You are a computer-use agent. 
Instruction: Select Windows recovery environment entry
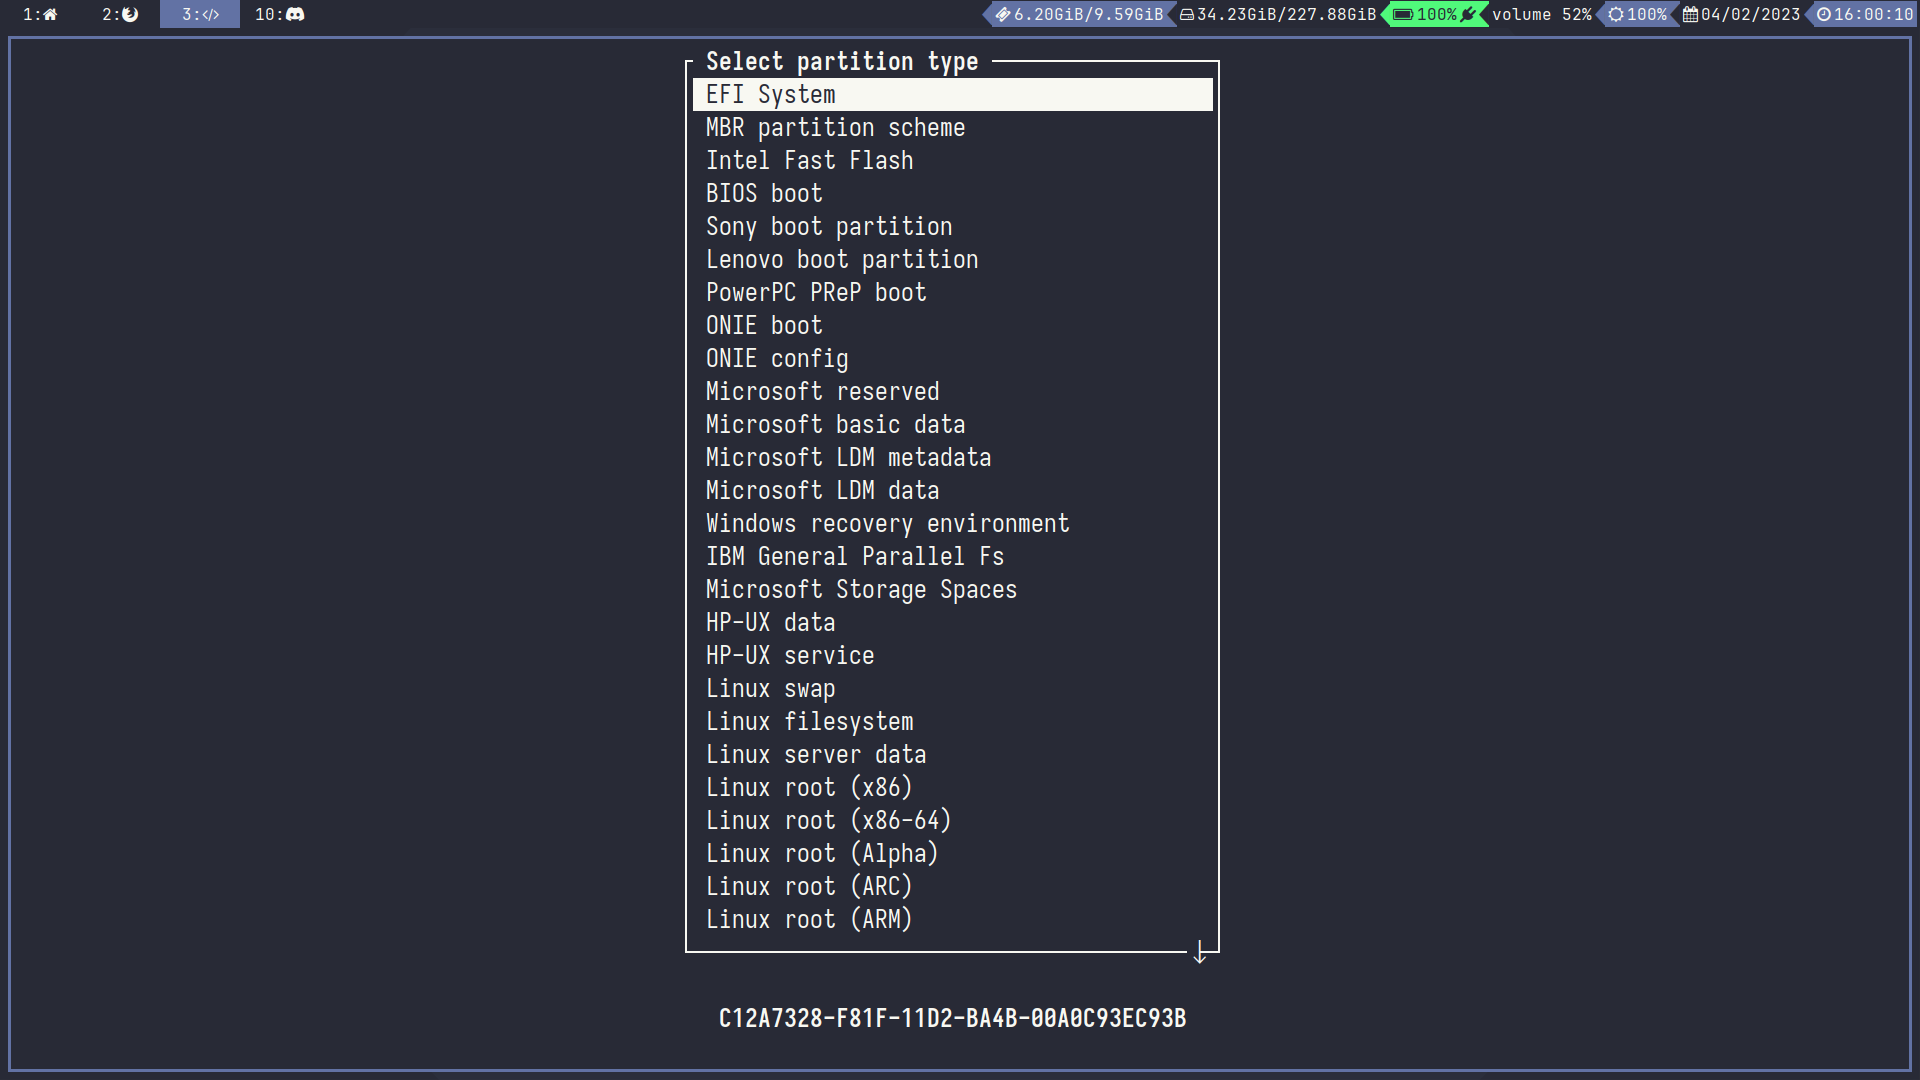[887, 524]
